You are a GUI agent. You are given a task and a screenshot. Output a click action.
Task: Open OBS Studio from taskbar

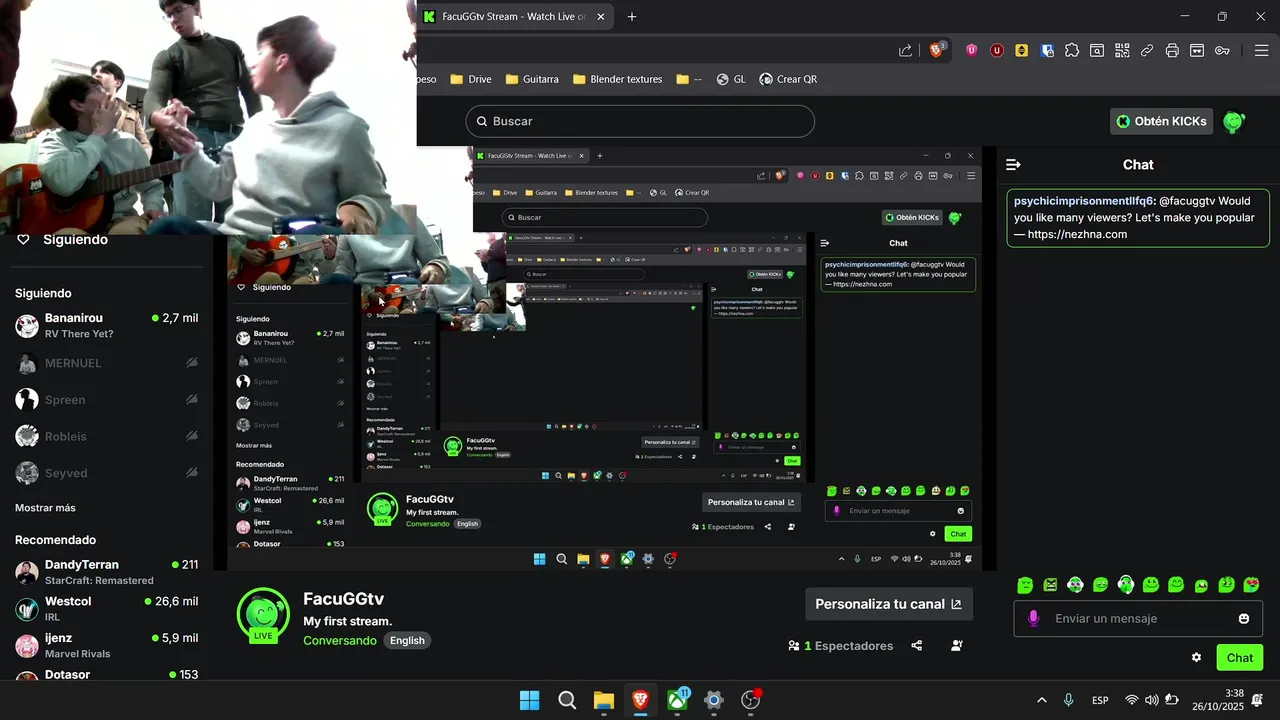pyautogui.click(x=751, y=700)
